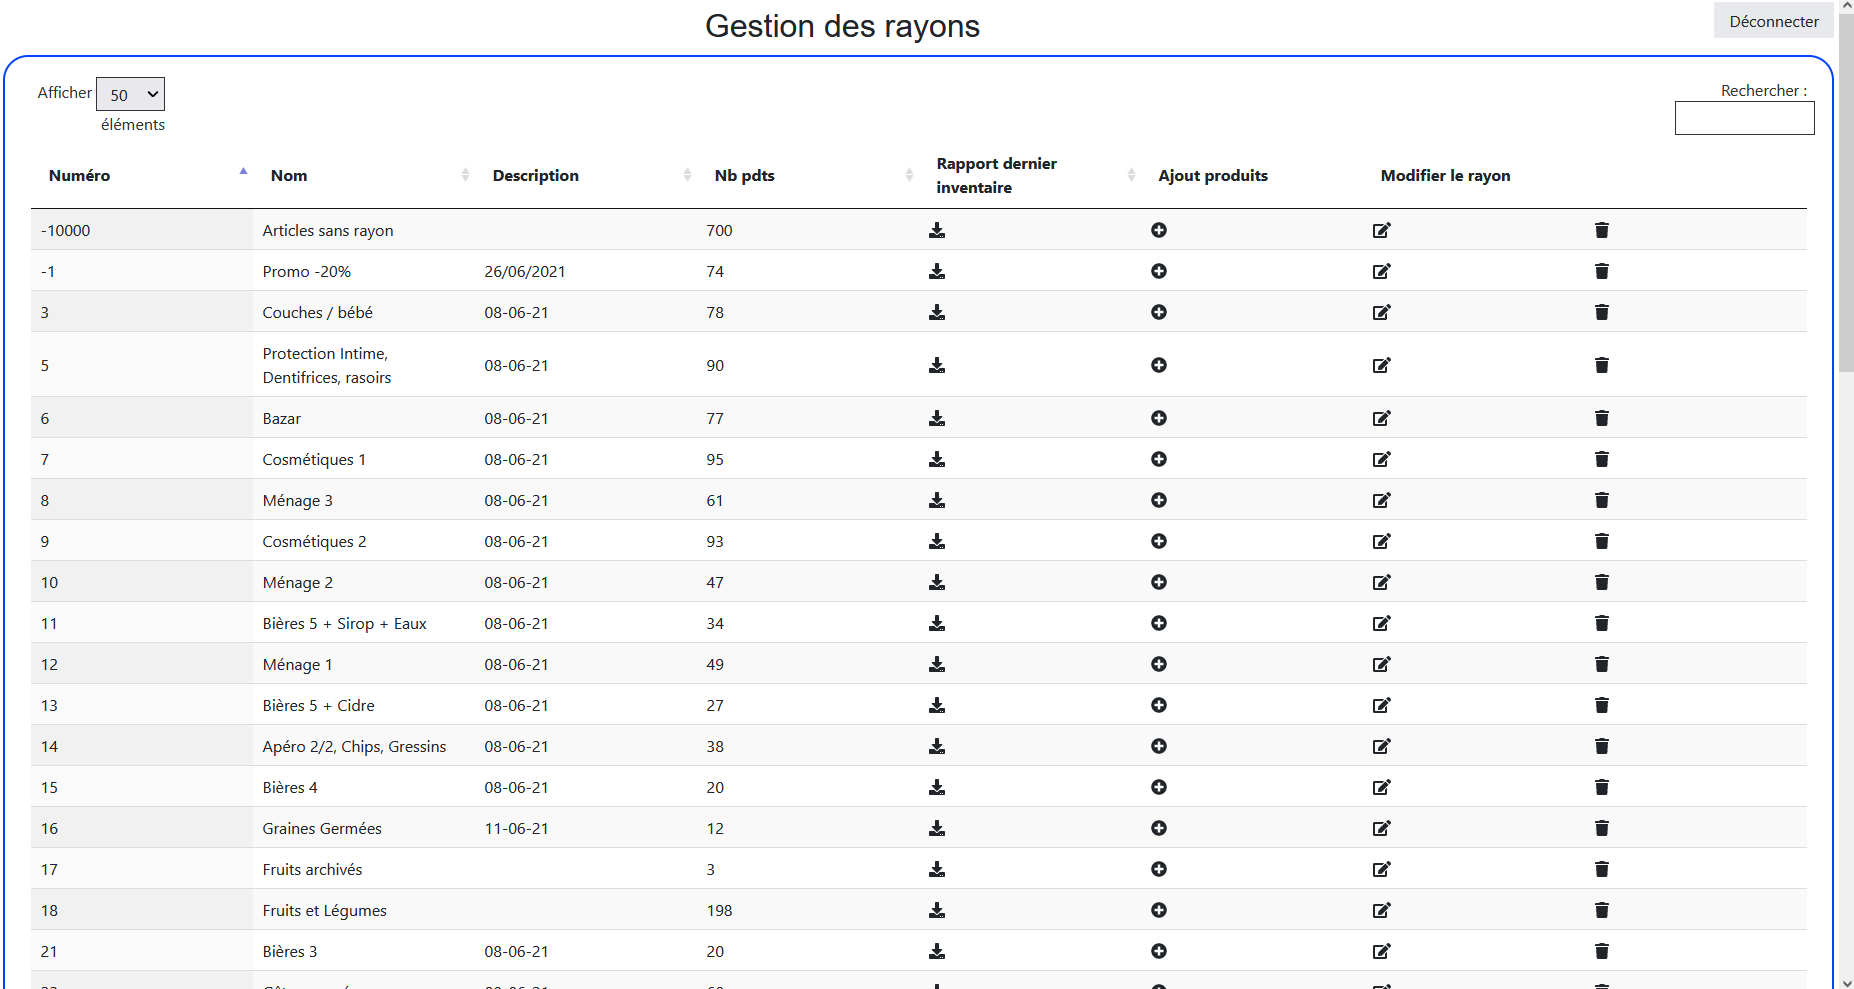The height and width of the screenshot is (989, 1854).
Task: Focus the Rechercher search field
Action: click(1744, 118)
